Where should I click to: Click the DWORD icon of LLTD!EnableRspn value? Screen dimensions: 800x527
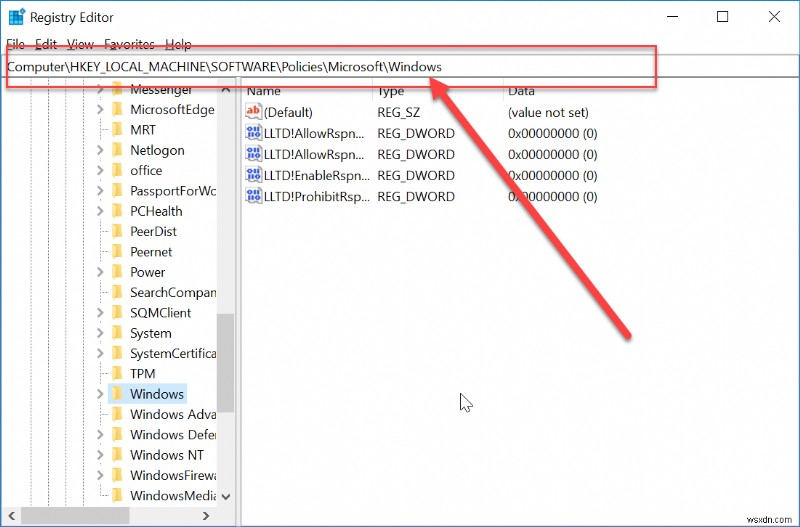click(253, 175)
